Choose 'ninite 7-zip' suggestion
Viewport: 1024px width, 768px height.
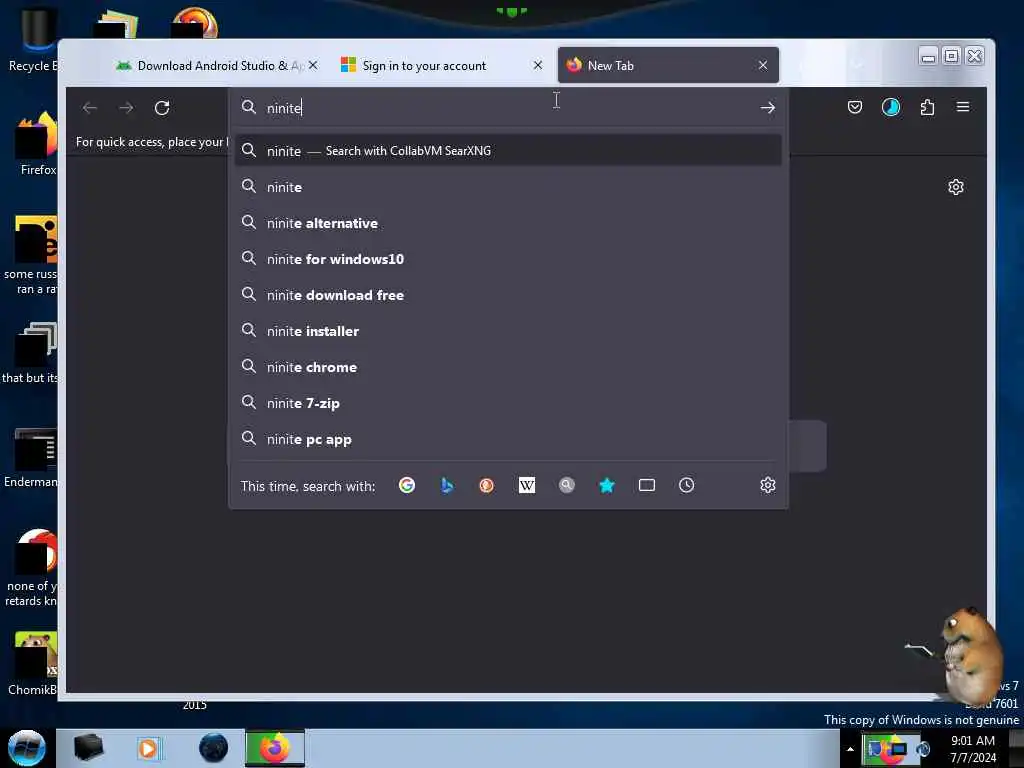(508, 403)
